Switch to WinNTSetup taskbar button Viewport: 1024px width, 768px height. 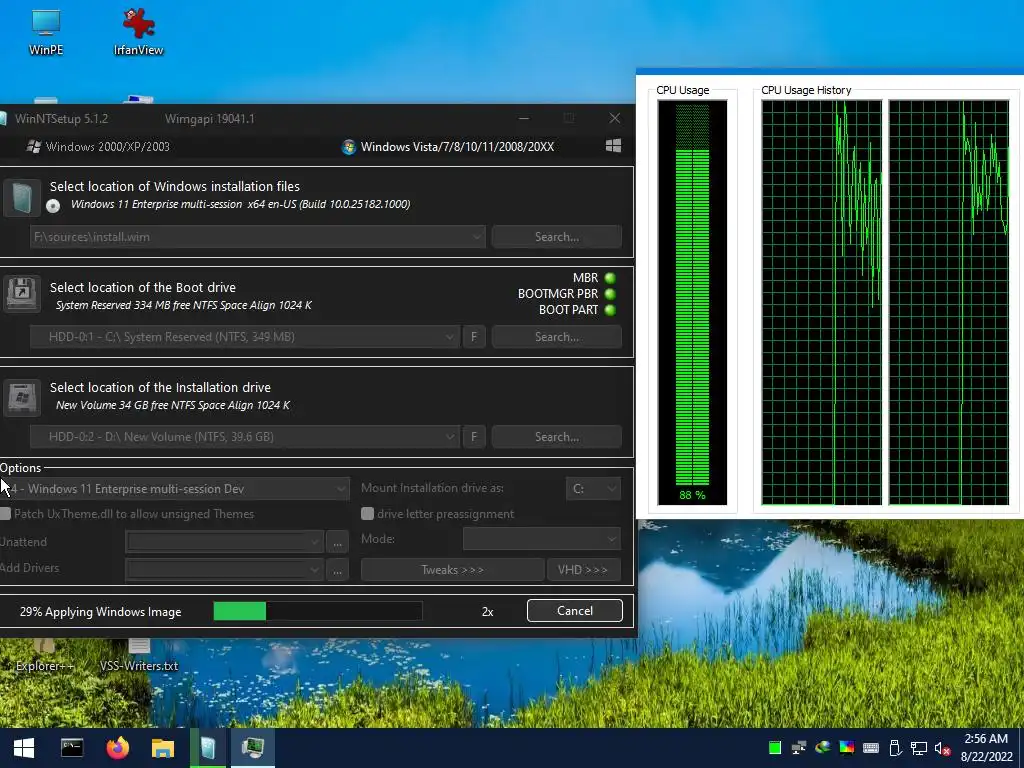pos(208,748)
